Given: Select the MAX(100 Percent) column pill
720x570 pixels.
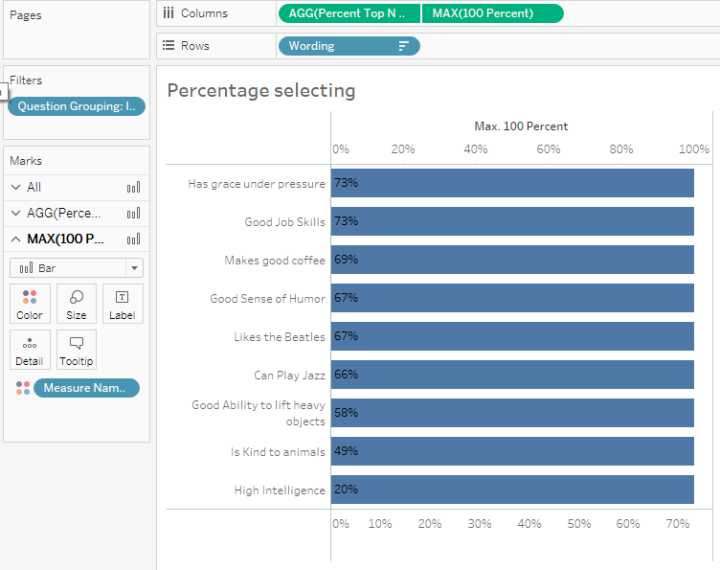Looking at the screenshot, I should 492,13.
